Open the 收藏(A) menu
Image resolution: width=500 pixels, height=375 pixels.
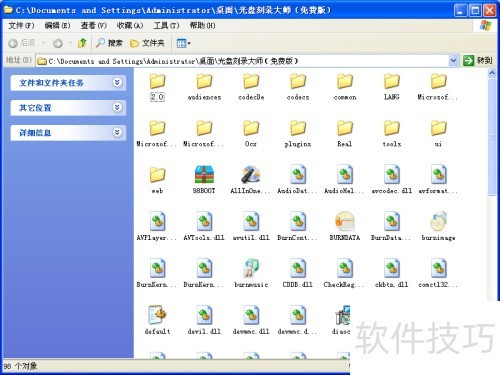(130, 25)
